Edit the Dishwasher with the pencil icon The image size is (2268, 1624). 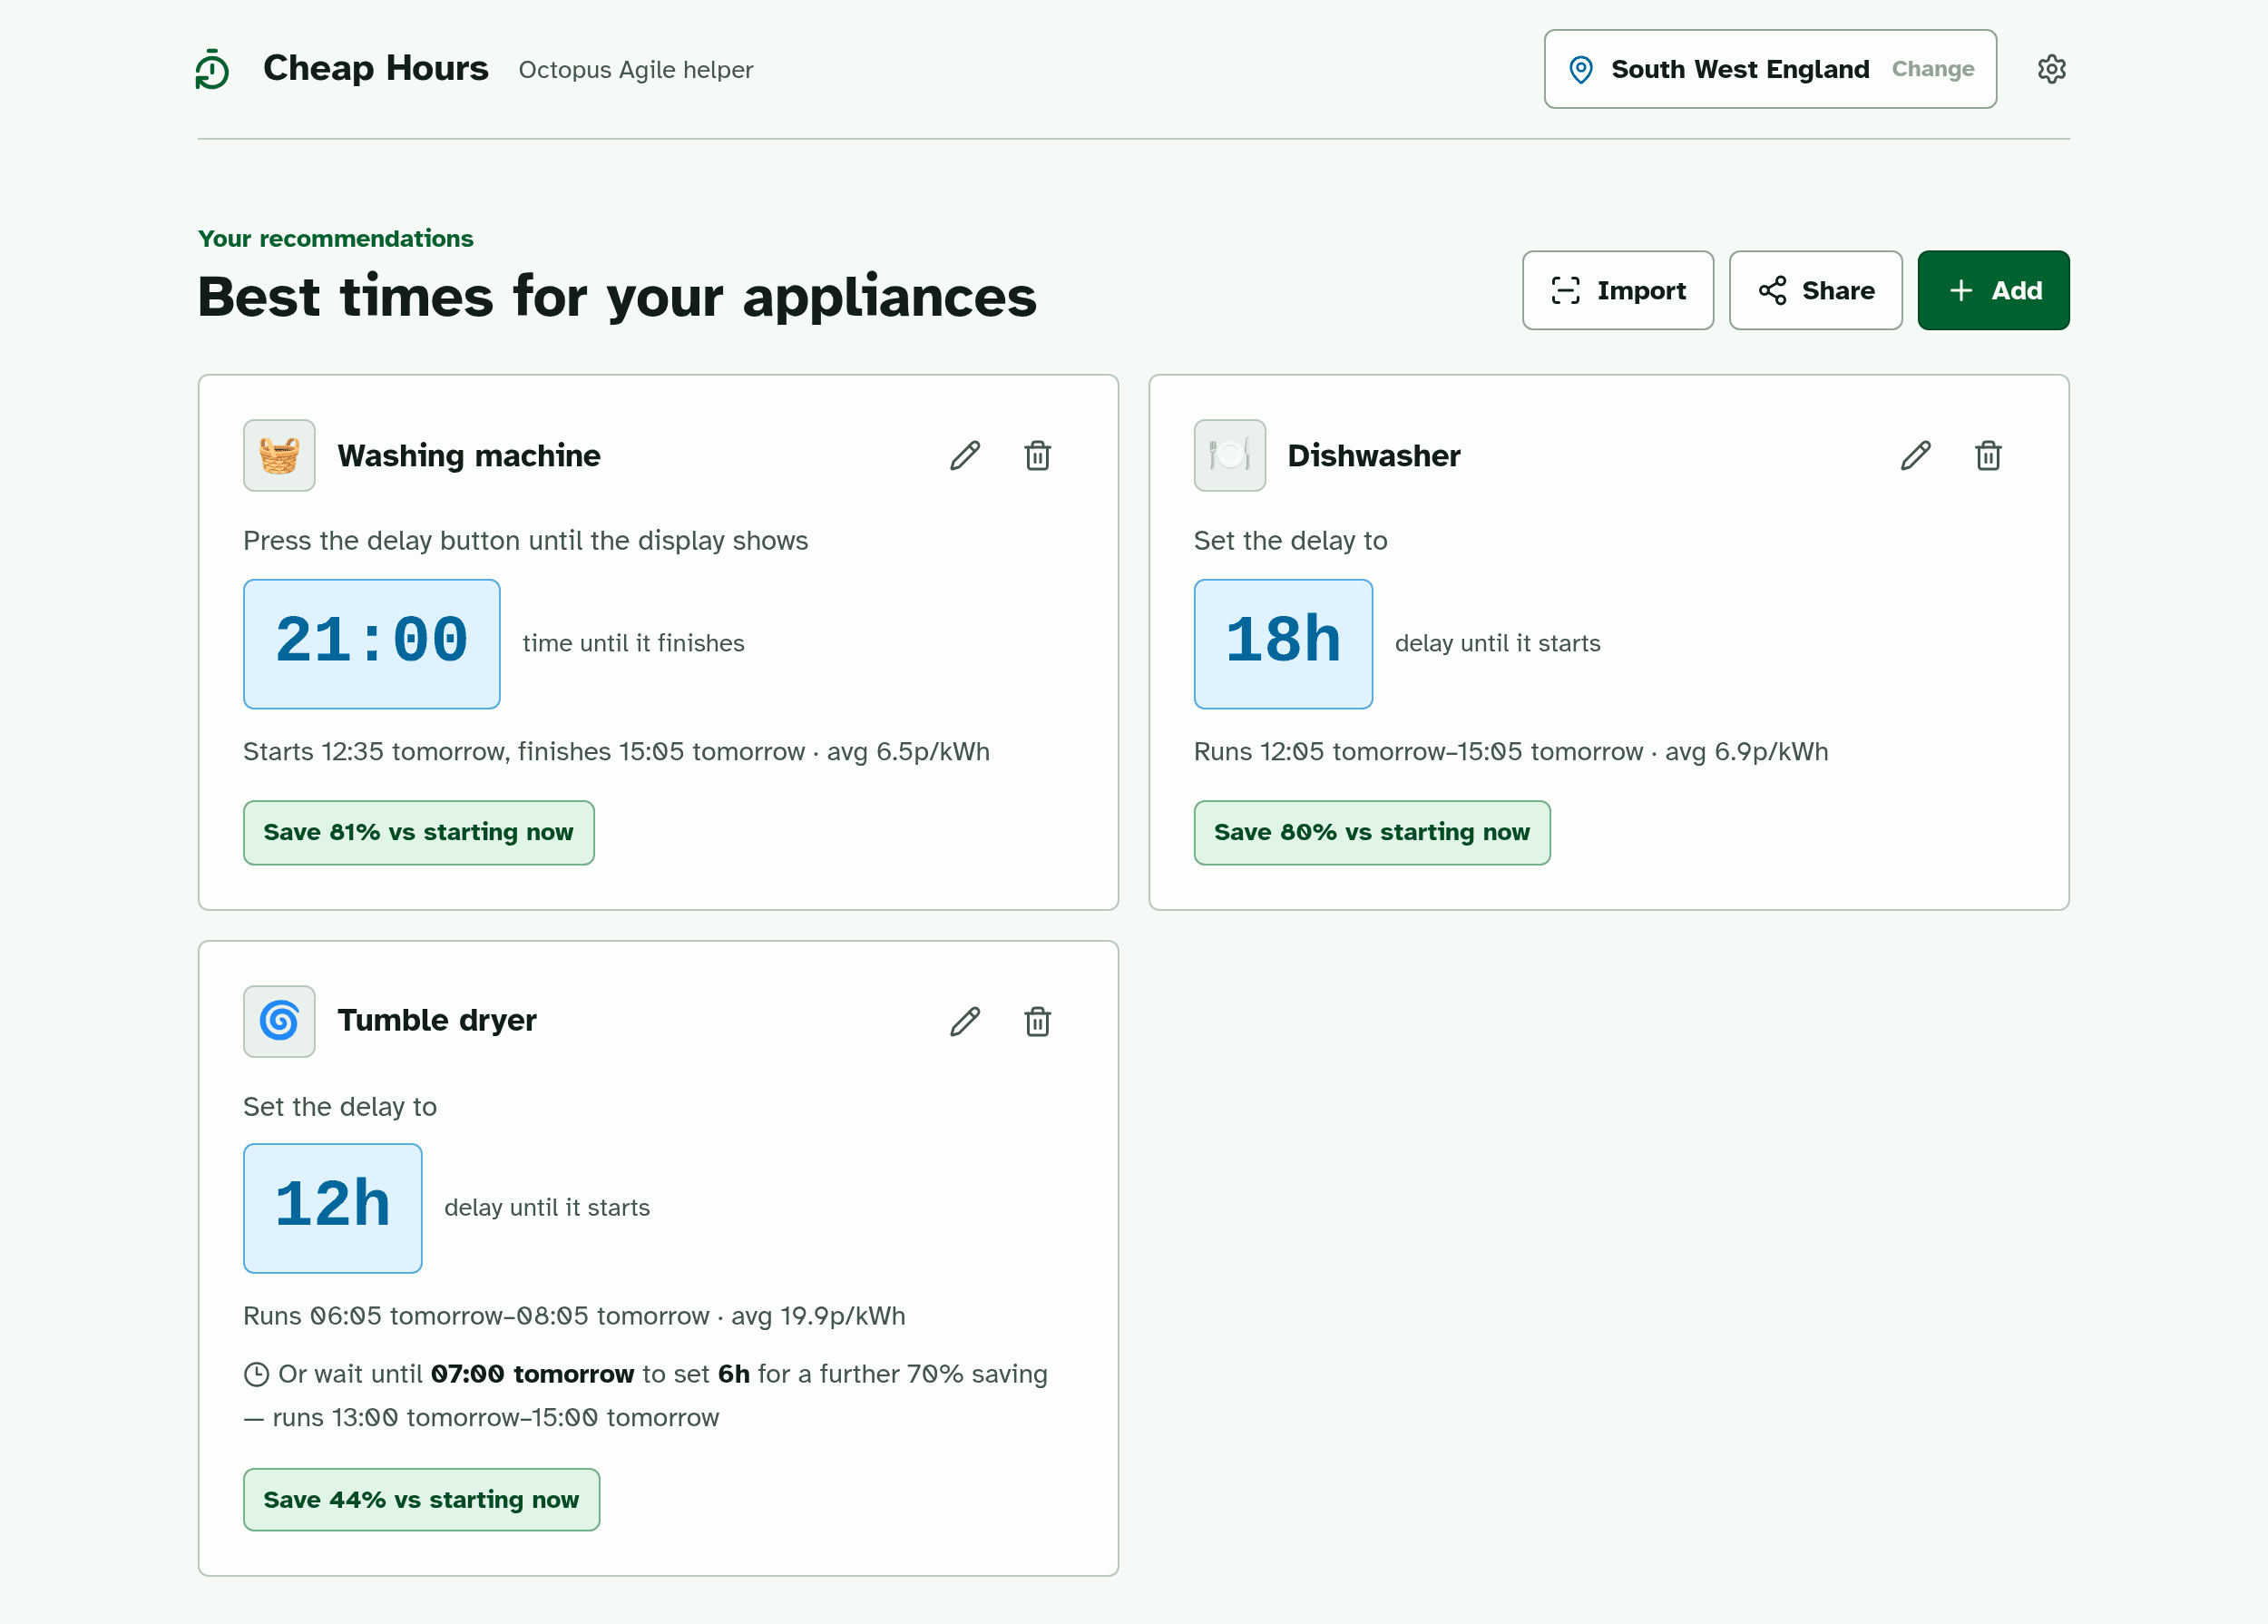[1915, 455]
